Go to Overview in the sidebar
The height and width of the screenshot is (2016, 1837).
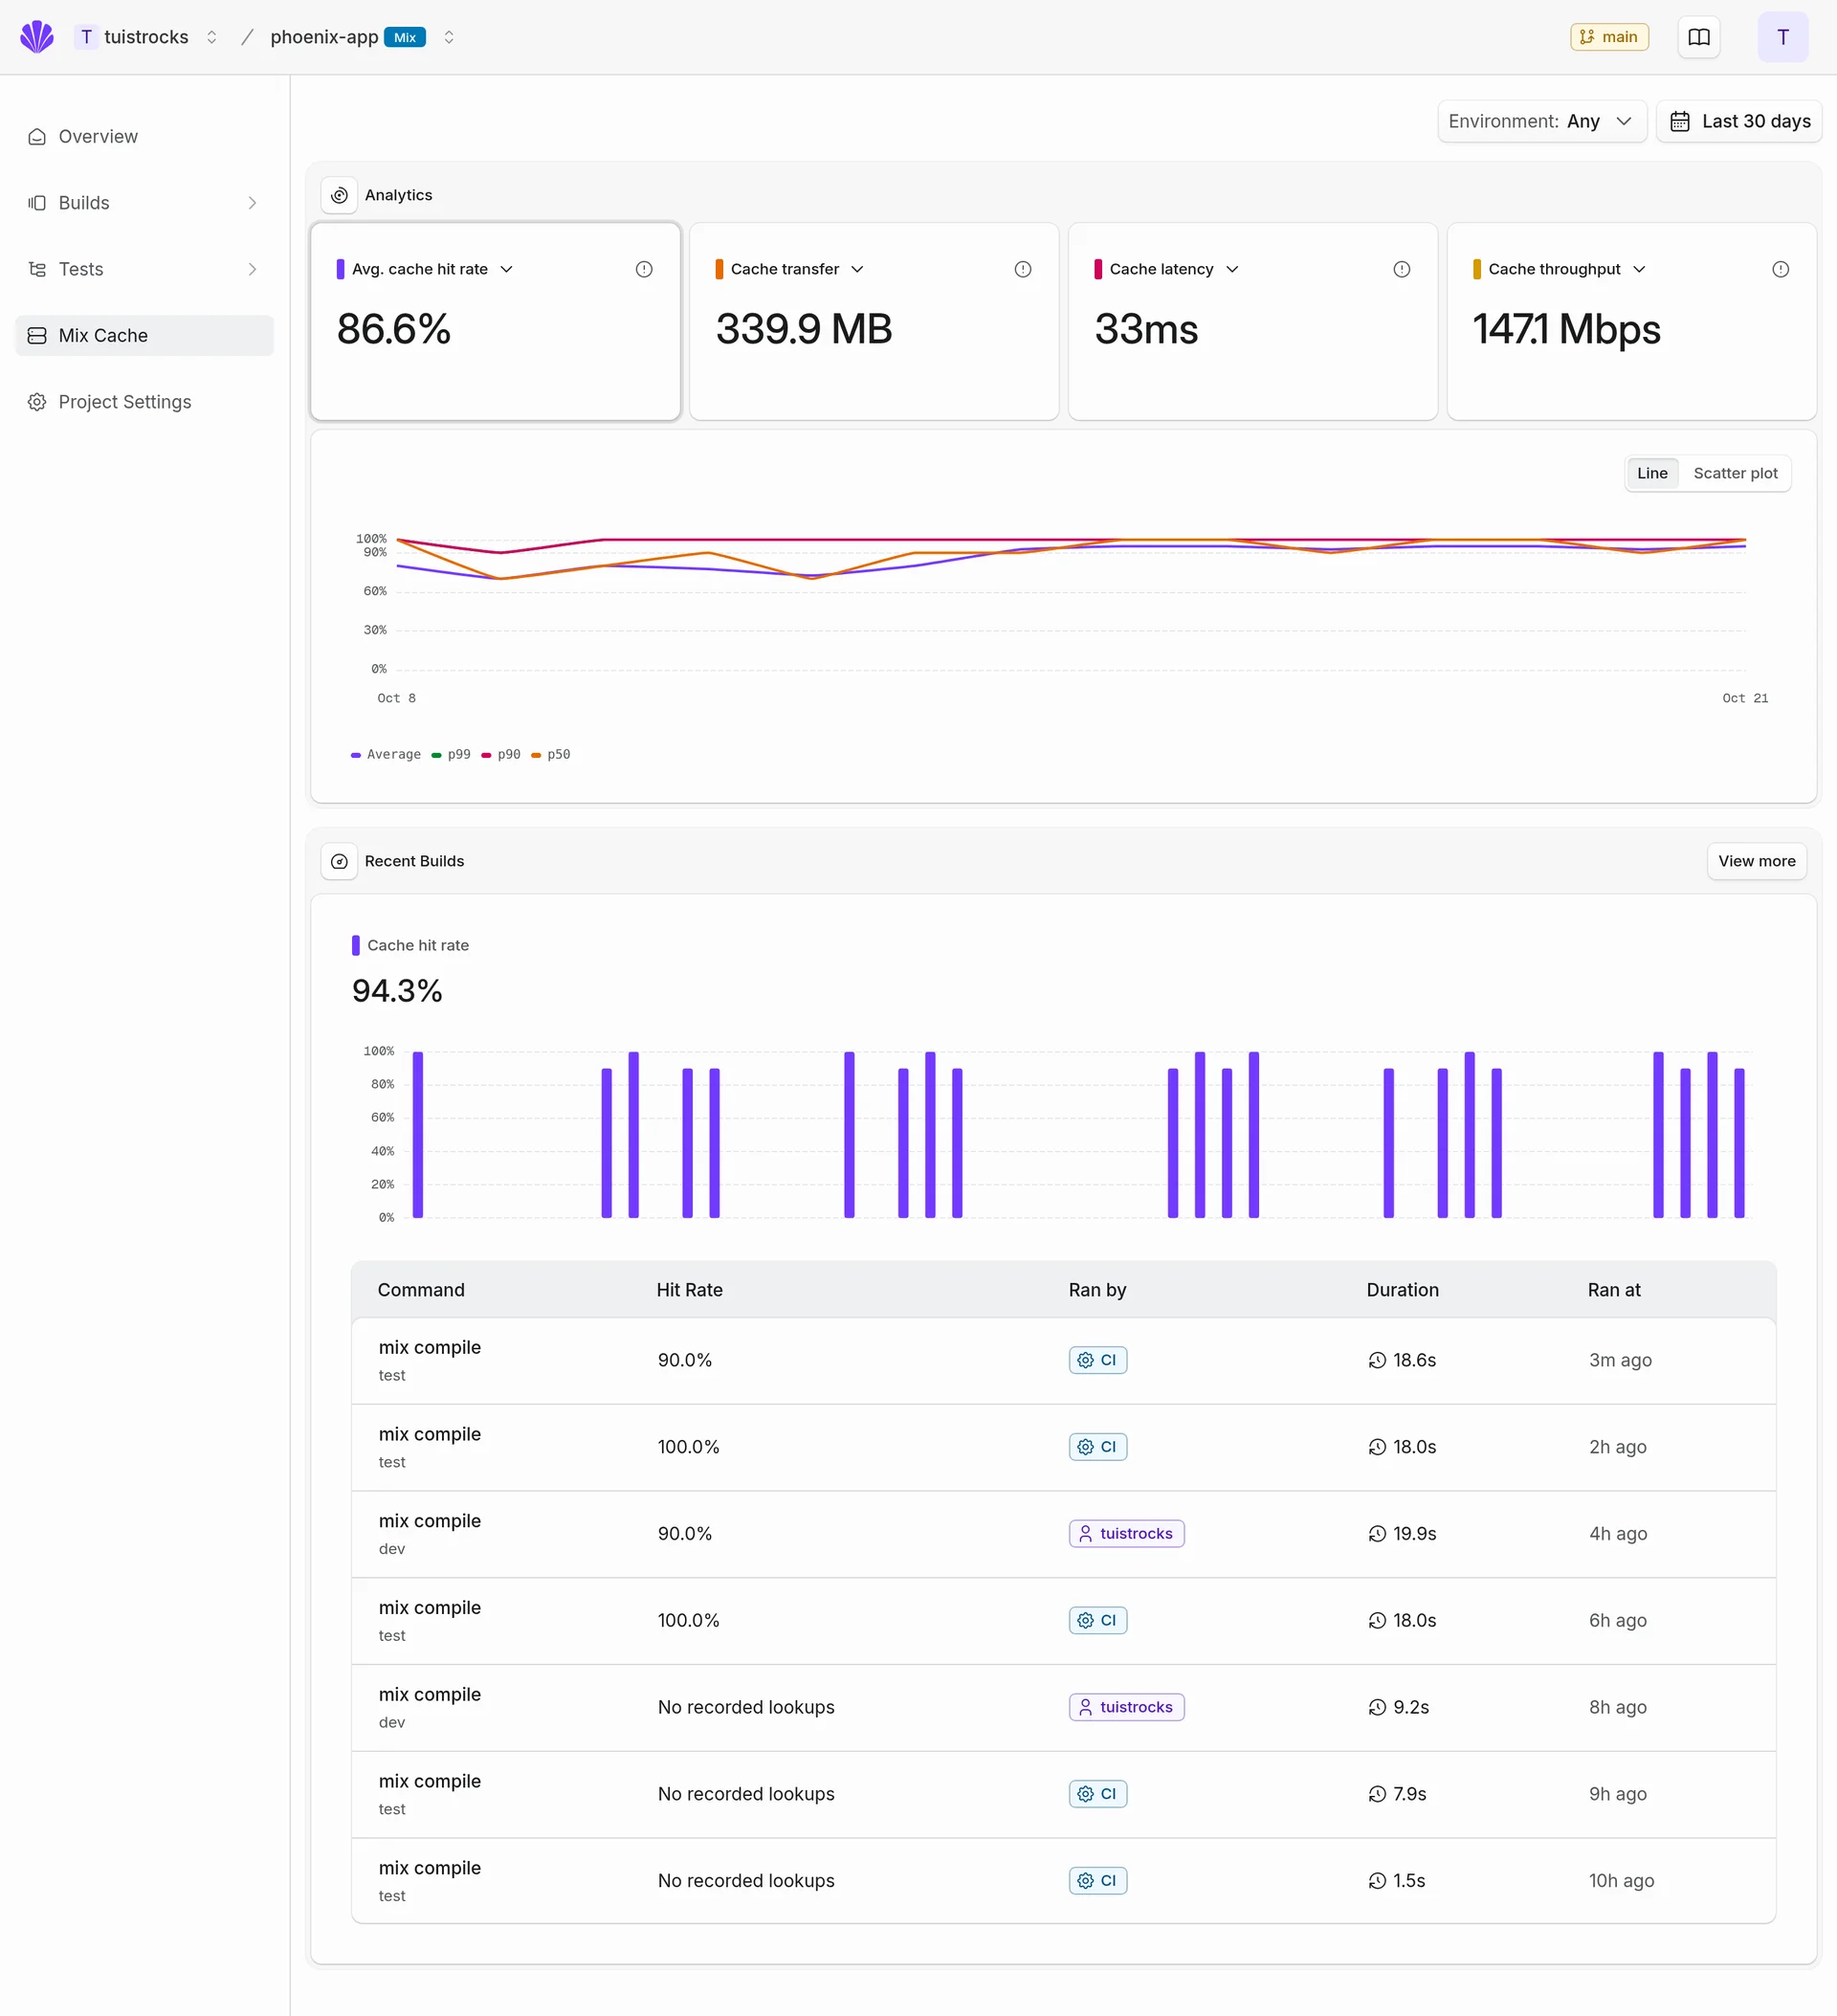[x=144, y=136]
